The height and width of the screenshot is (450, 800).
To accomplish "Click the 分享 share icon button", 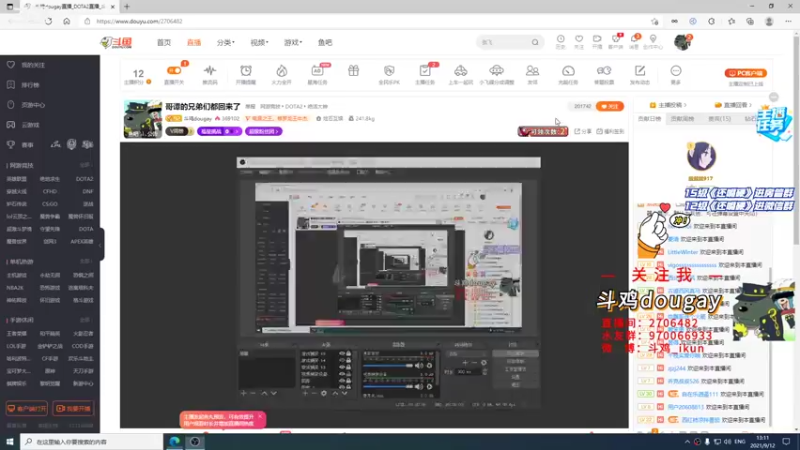I will [x=583, y=132].
